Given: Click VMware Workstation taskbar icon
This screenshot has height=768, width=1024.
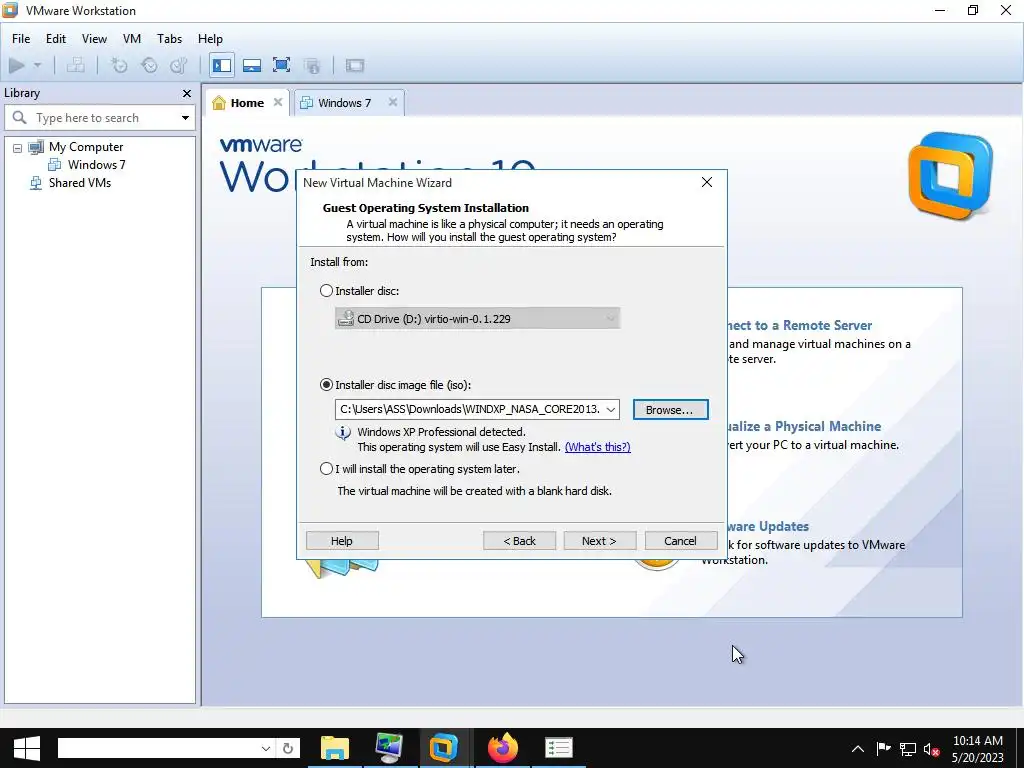Looking at the screenshot, I should tap(443, 748).
